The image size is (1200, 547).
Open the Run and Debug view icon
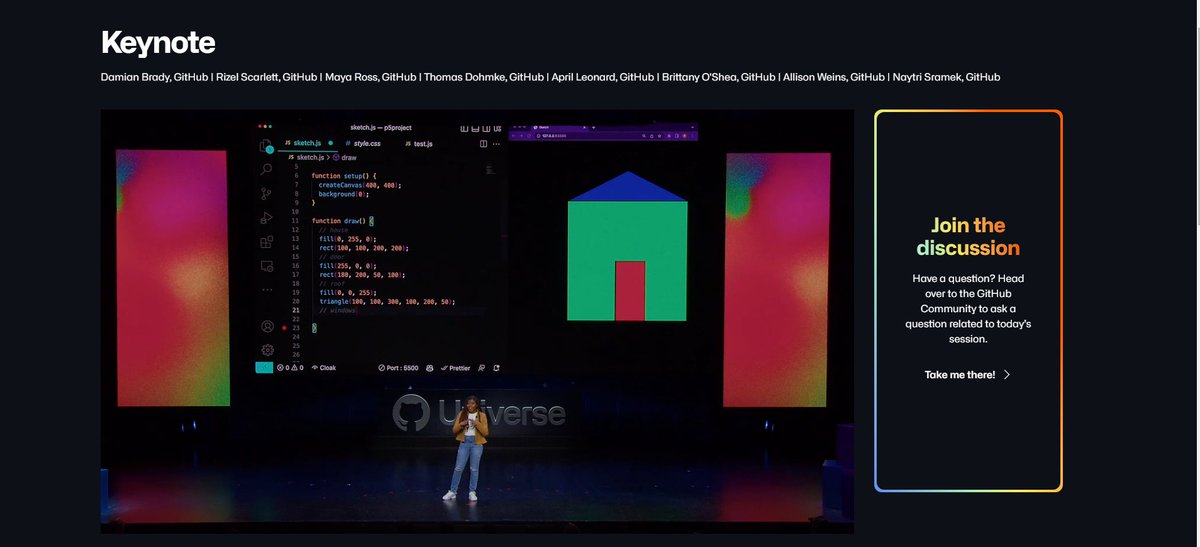266,218
